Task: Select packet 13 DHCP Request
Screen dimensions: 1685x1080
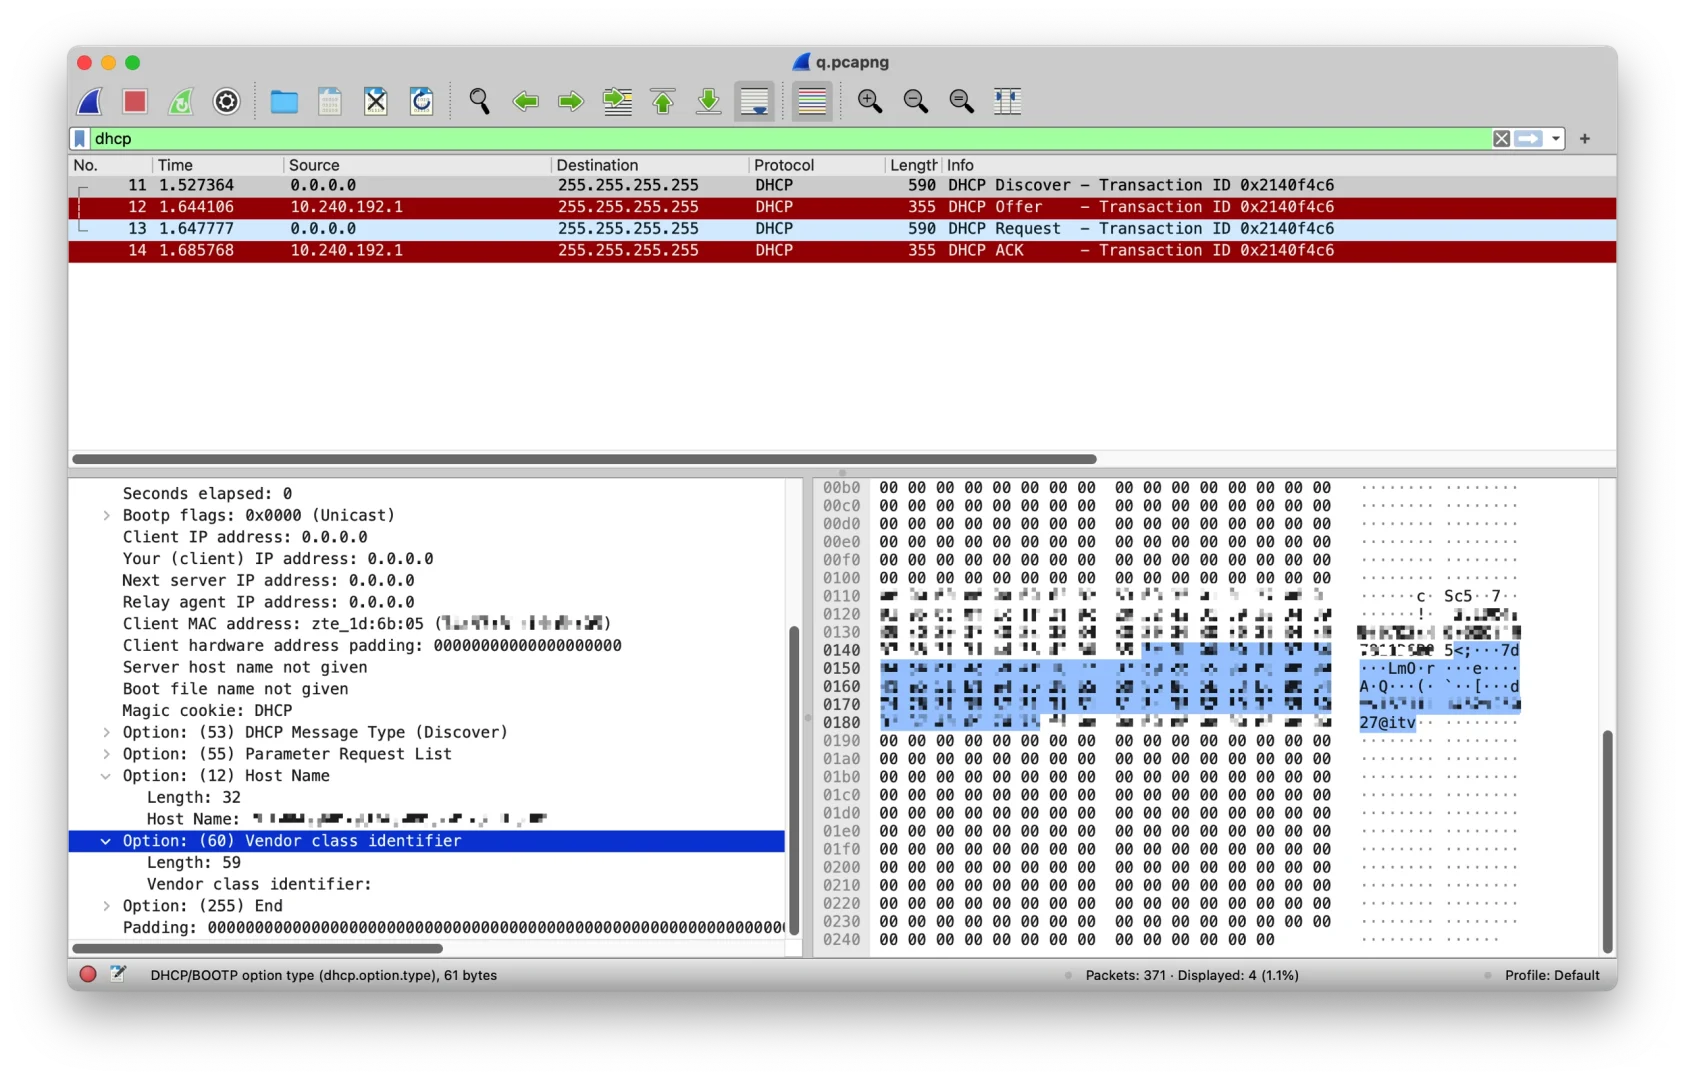Action: [842, 229]
